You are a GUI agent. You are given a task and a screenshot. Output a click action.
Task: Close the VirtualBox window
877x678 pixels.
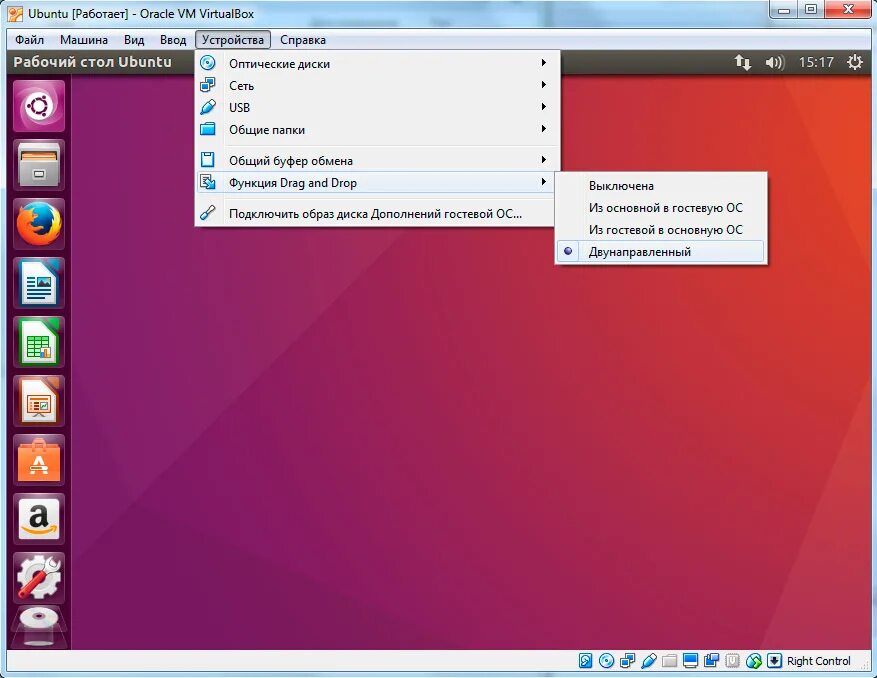click(x=848, y=10)
